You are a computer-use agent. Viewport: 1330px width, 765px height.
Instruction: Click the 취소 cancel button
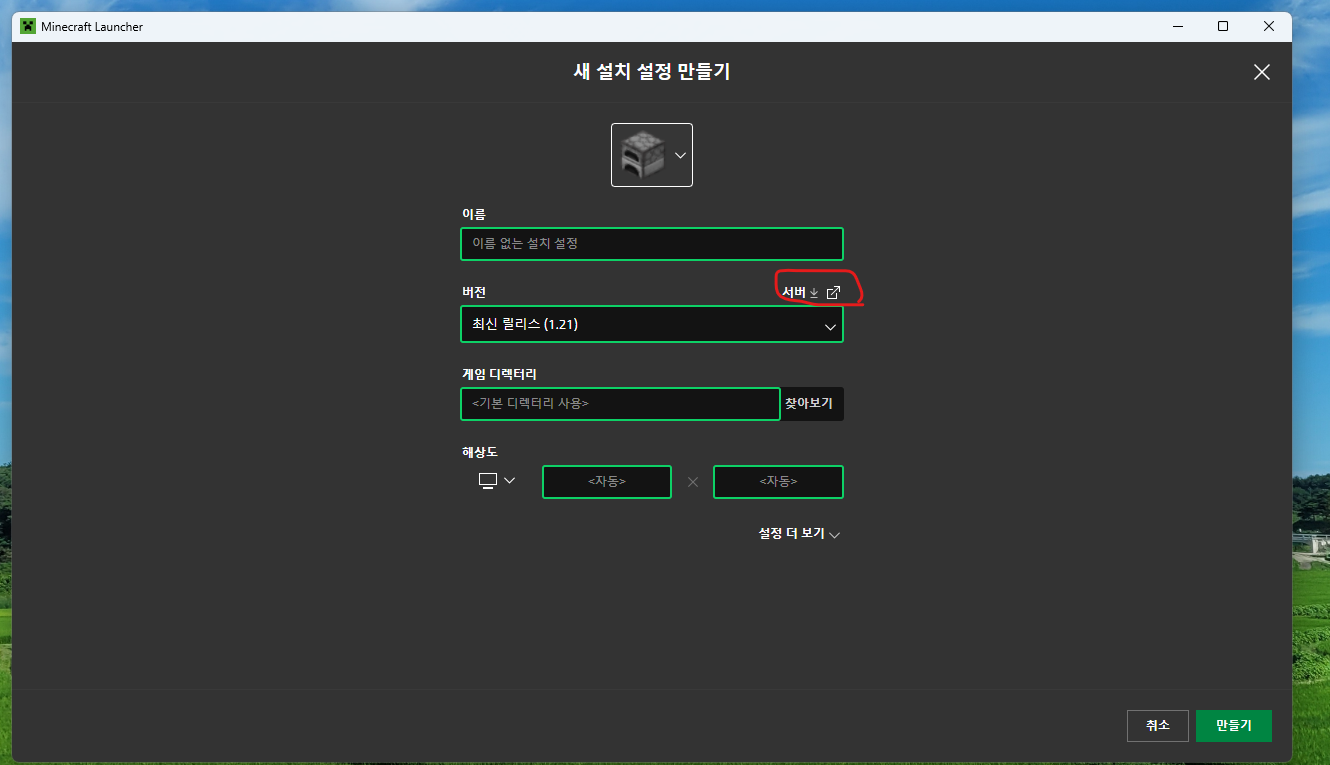coord(1157,726)
